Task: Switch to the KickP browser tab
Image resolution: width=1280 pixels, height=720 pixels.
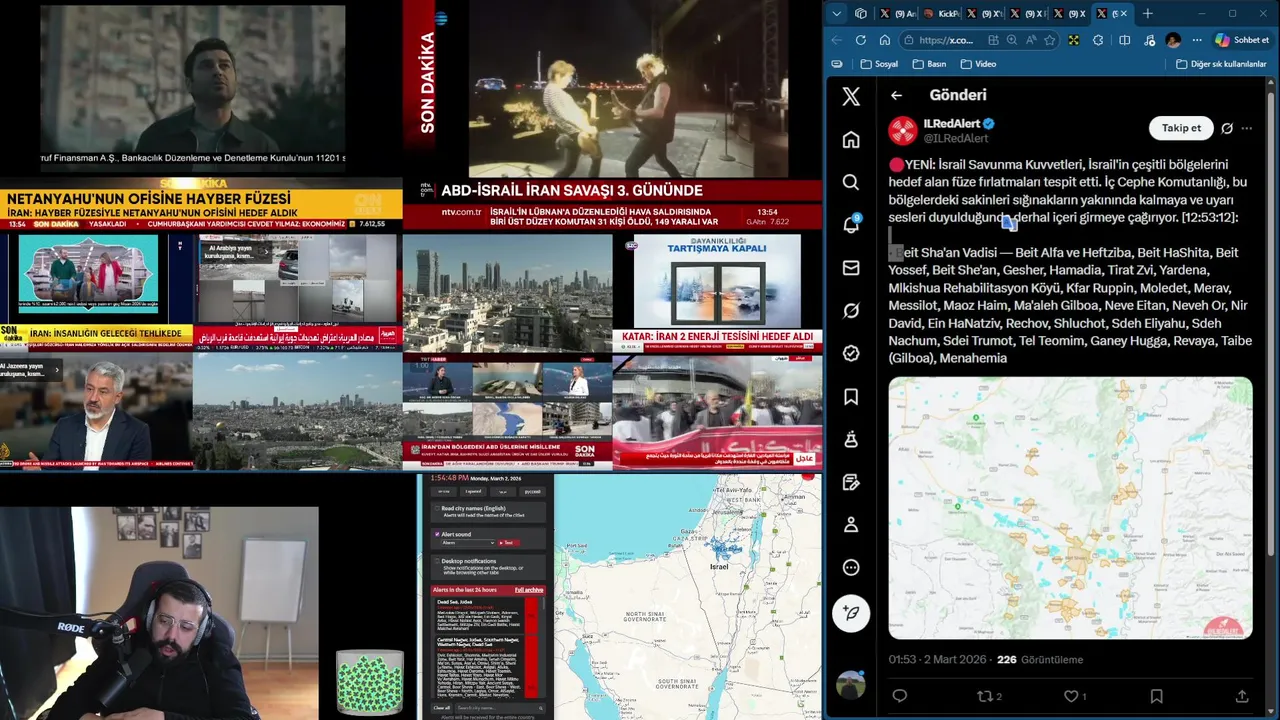Action: (940, 13)
